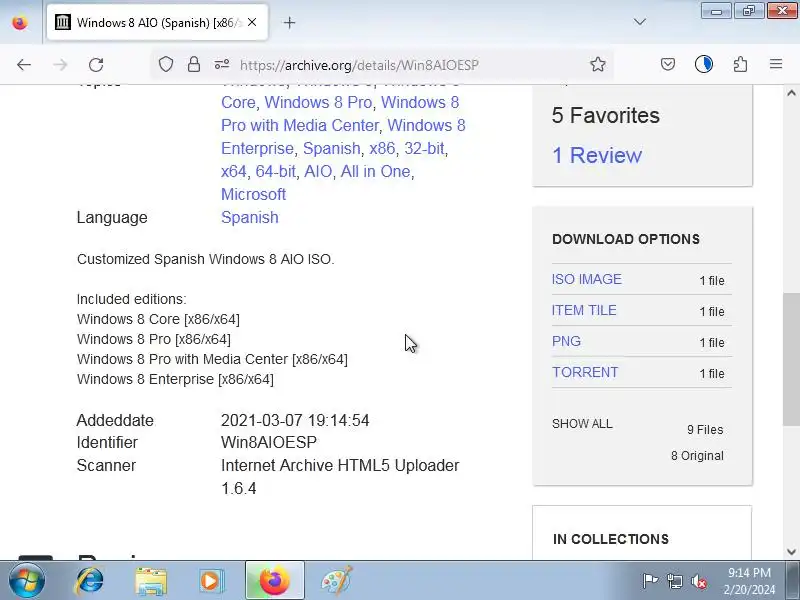Open Action Center flag tray icon
Viewport: 800px width, 600px height.
tap(650, 581)
